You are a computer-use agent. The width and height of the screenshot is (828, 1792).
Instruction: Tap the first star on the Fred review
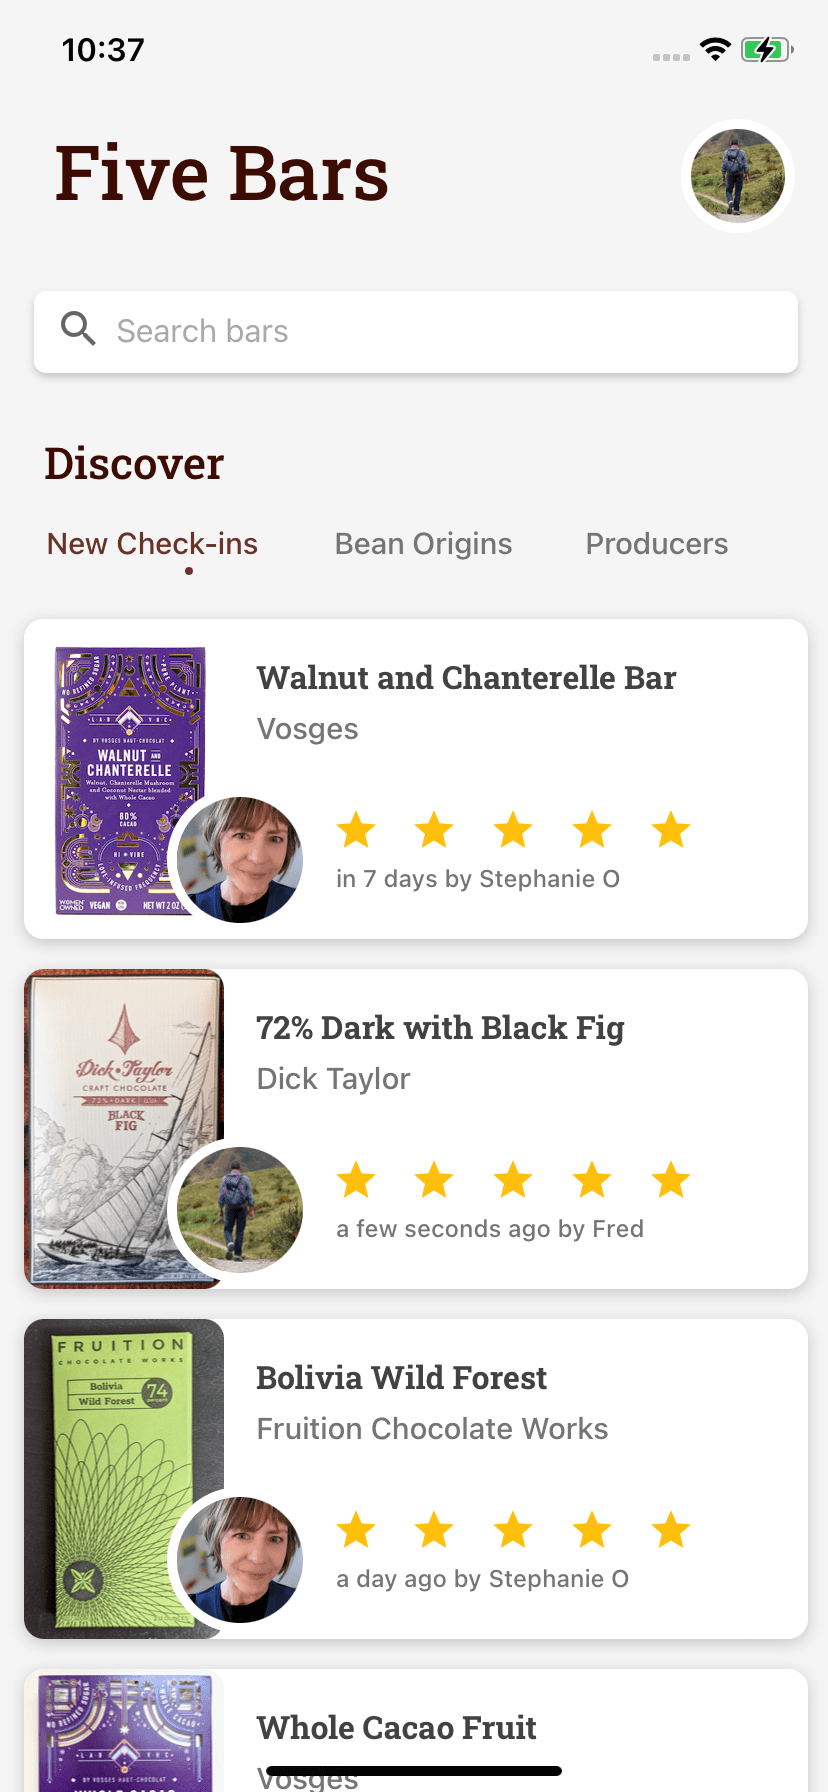tap(356, 1179)
